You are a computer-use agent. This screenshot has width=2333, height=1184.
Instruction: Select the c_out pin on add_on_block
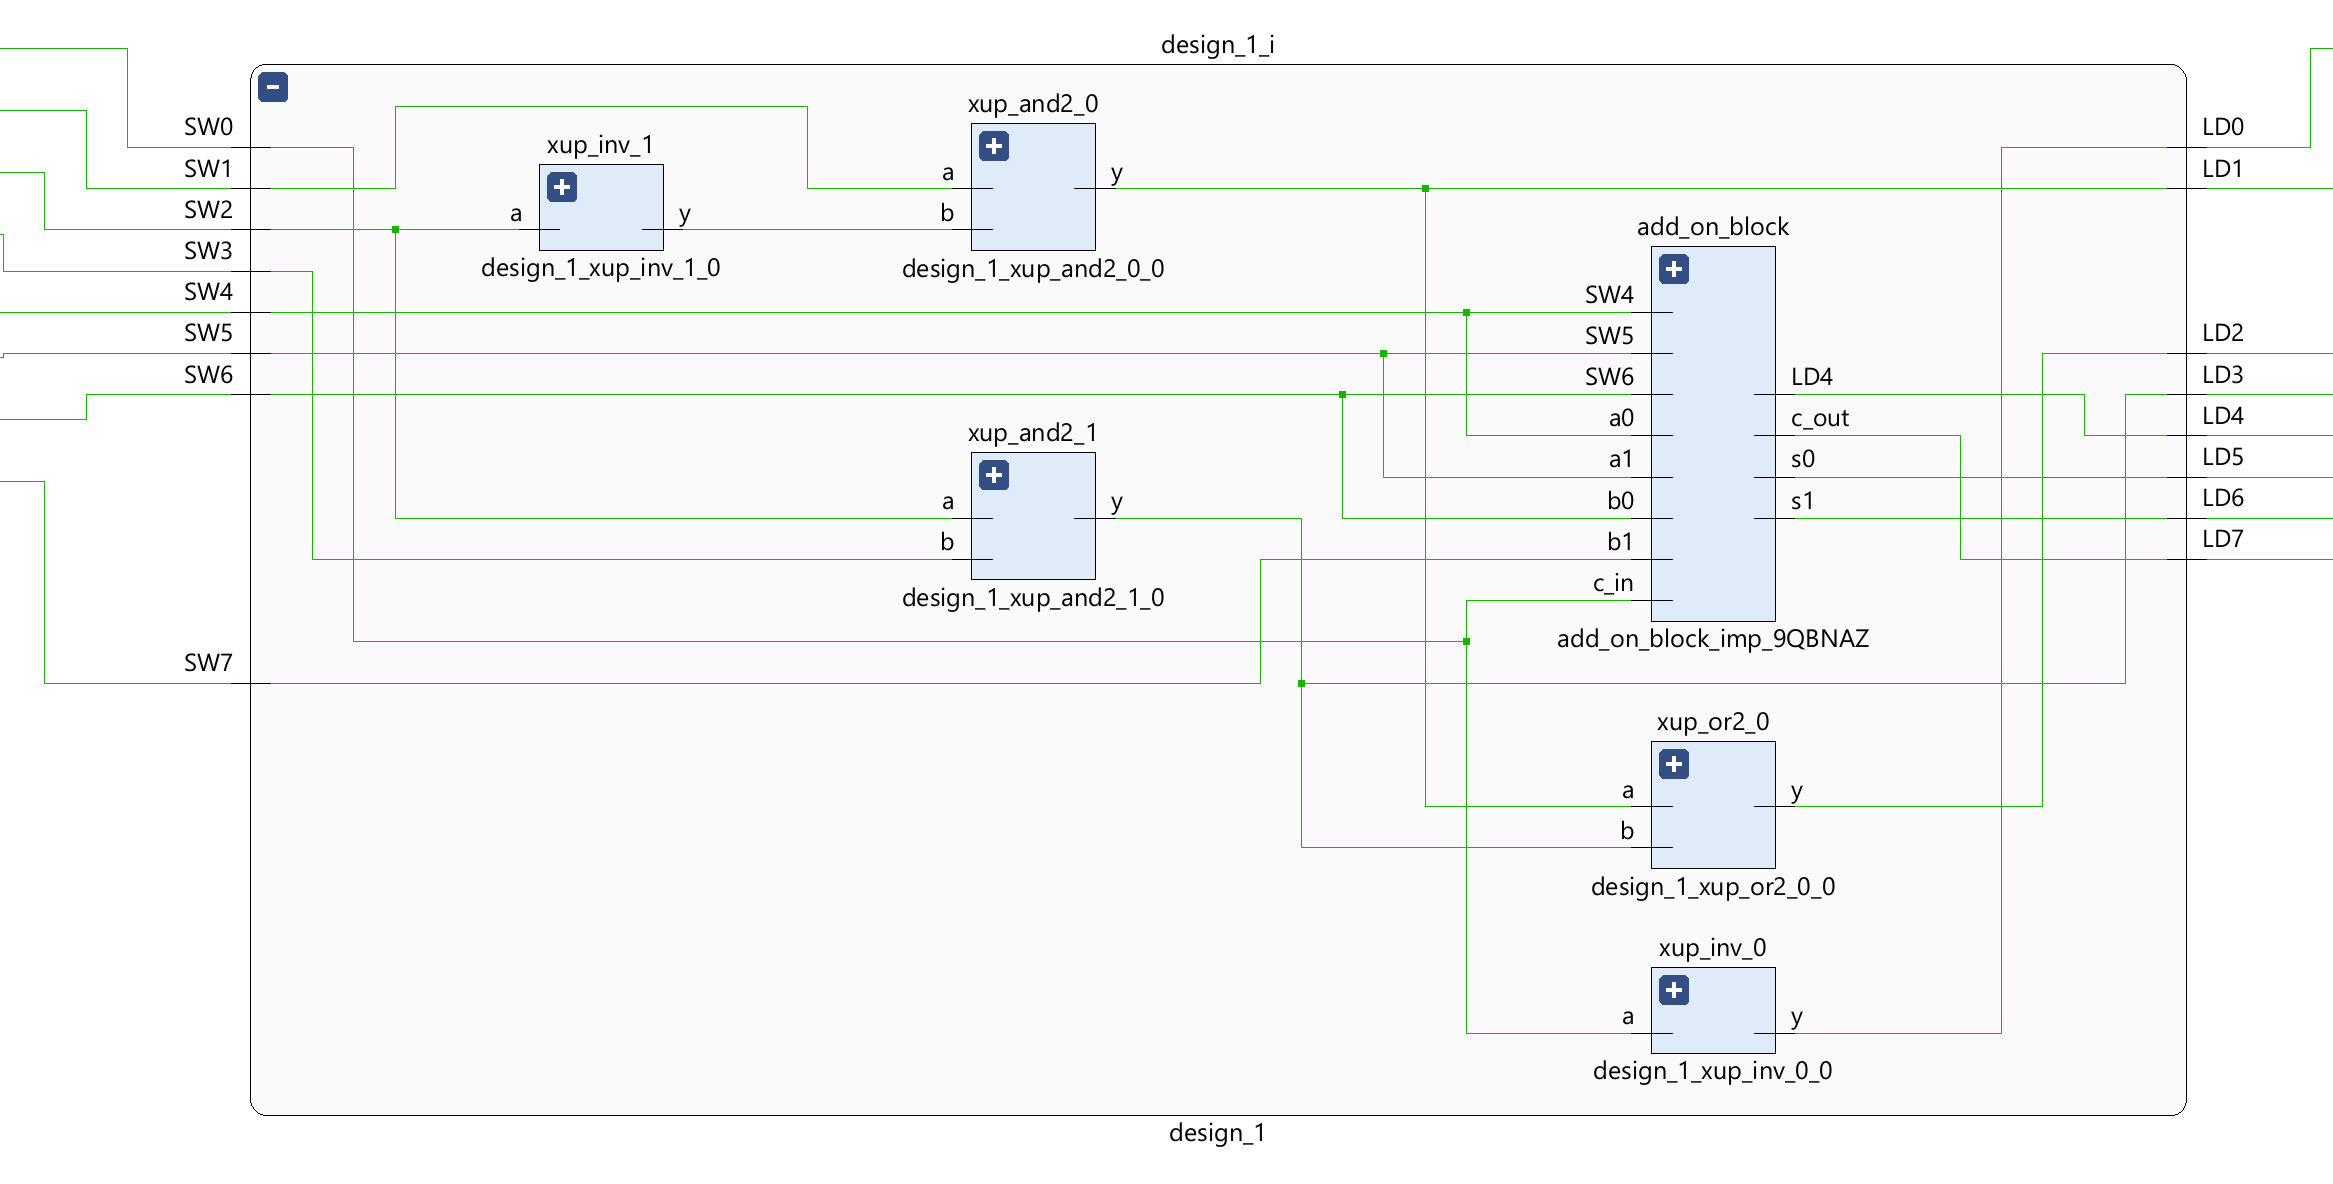pyautogui.click(x=1819, y=418)
